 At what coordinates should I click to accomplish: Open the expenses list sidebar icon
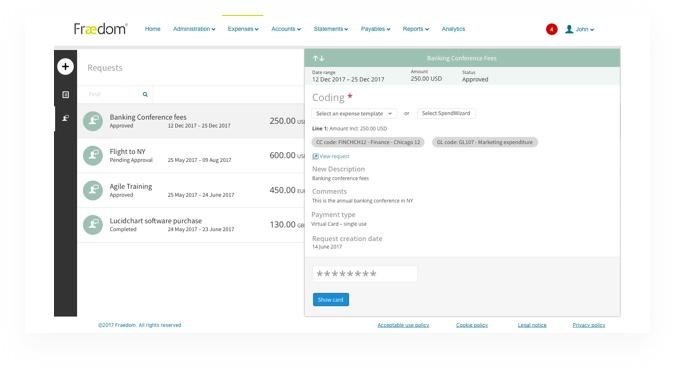65,95
